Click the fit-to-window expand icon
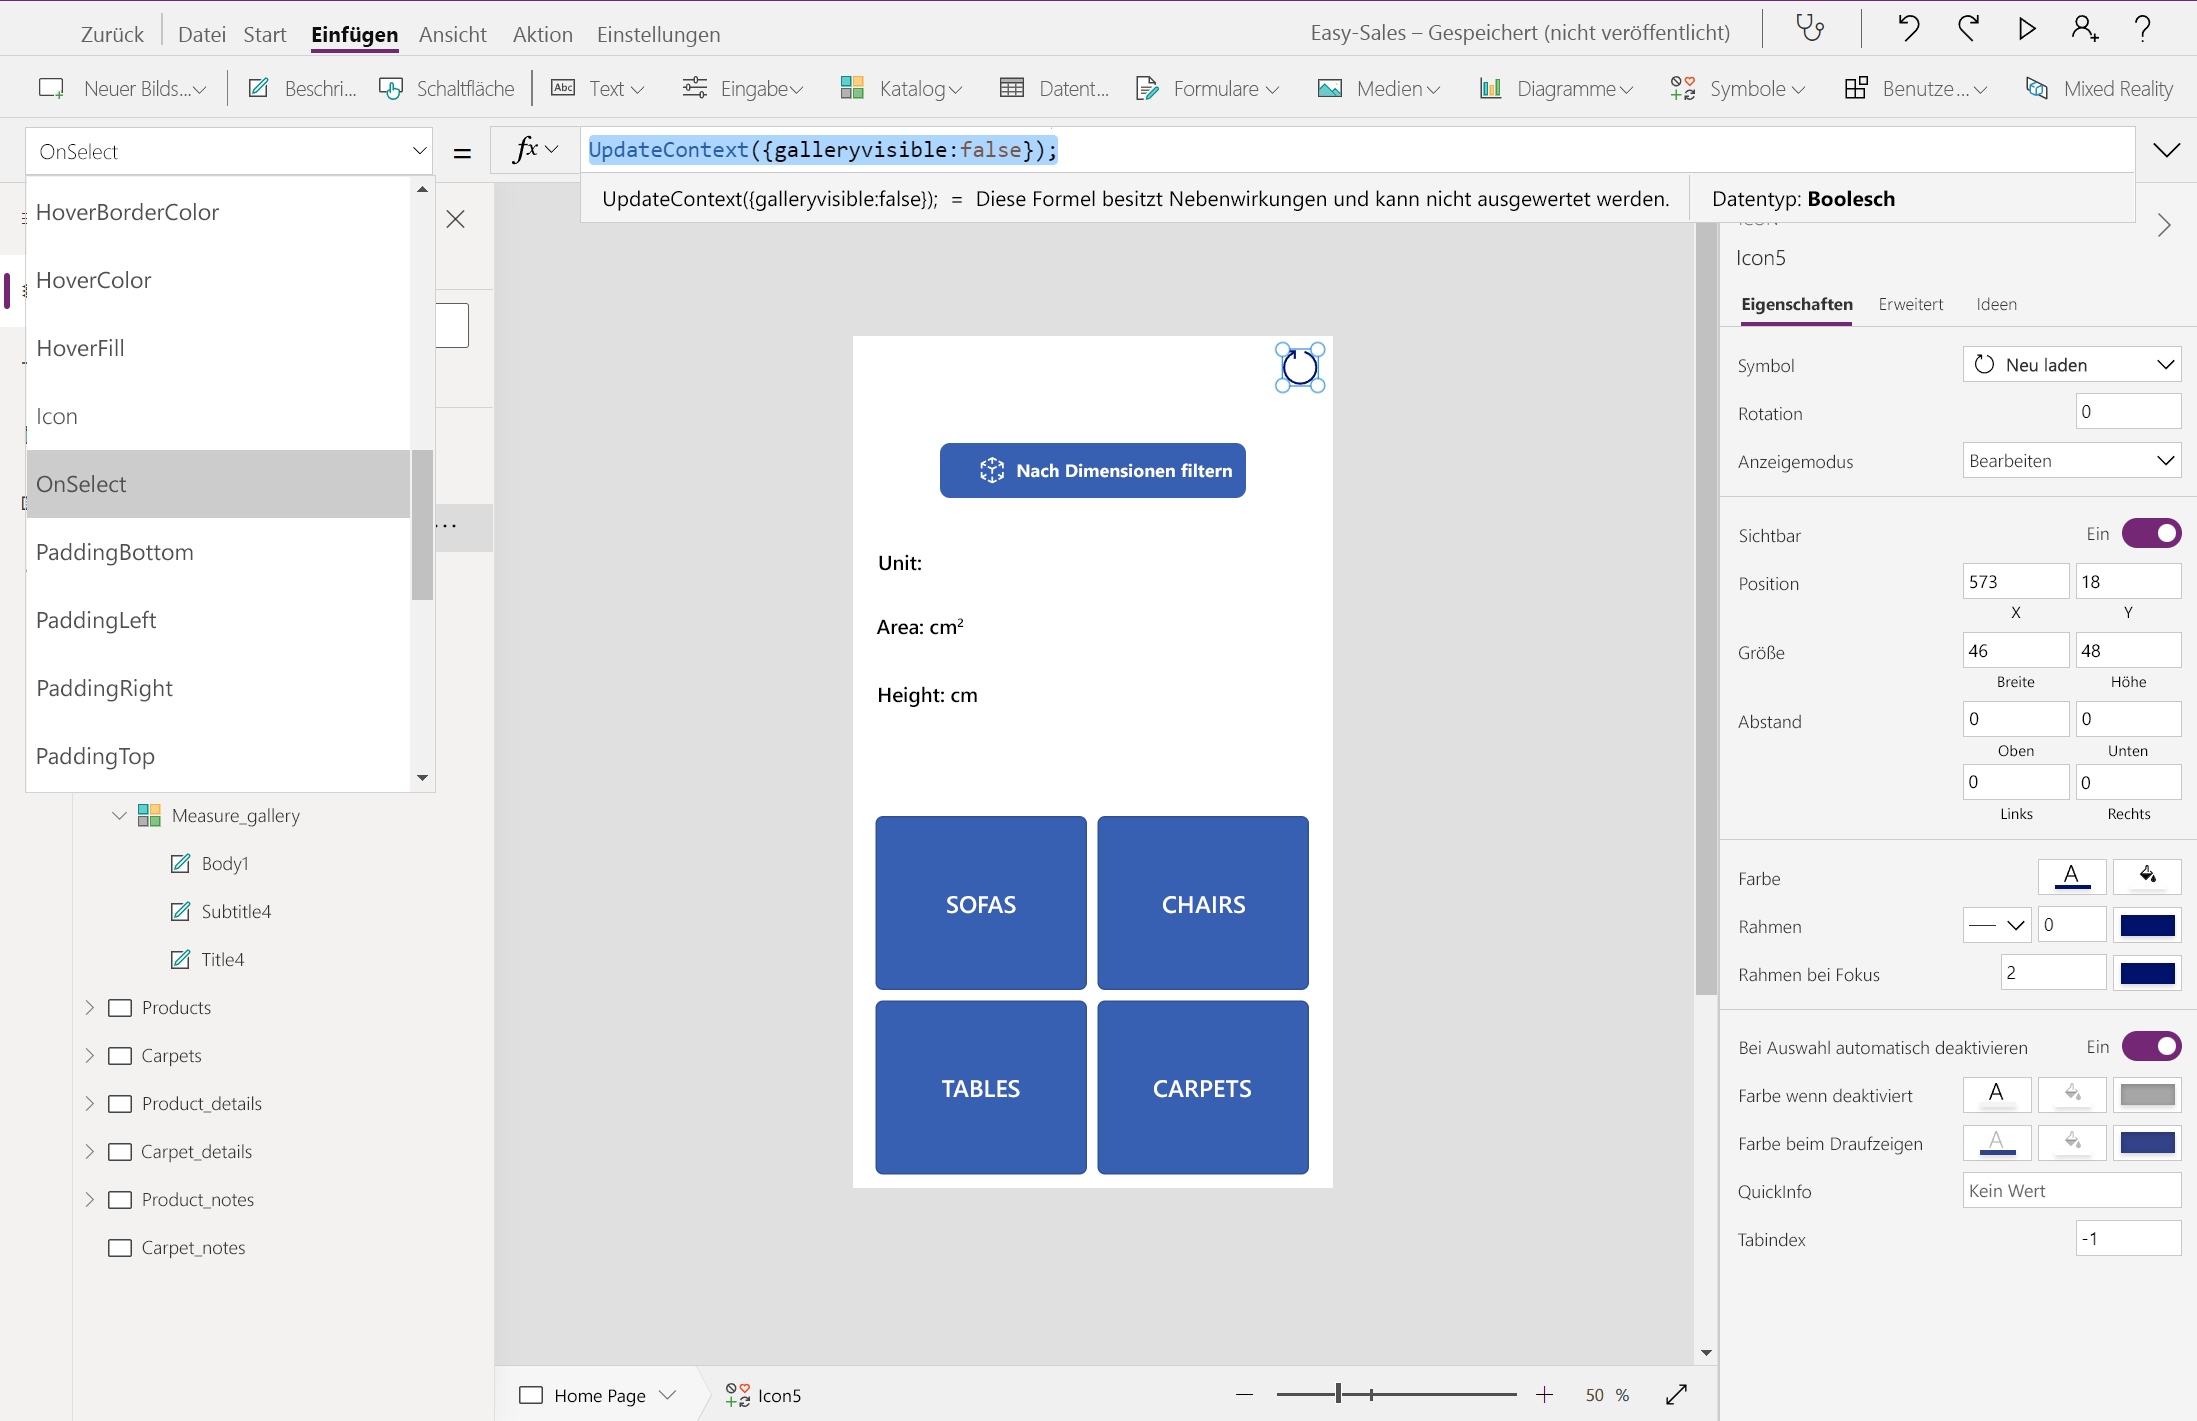Image resolution: width=2197 pixels, height=1421 pixels. (1677, 1394)
